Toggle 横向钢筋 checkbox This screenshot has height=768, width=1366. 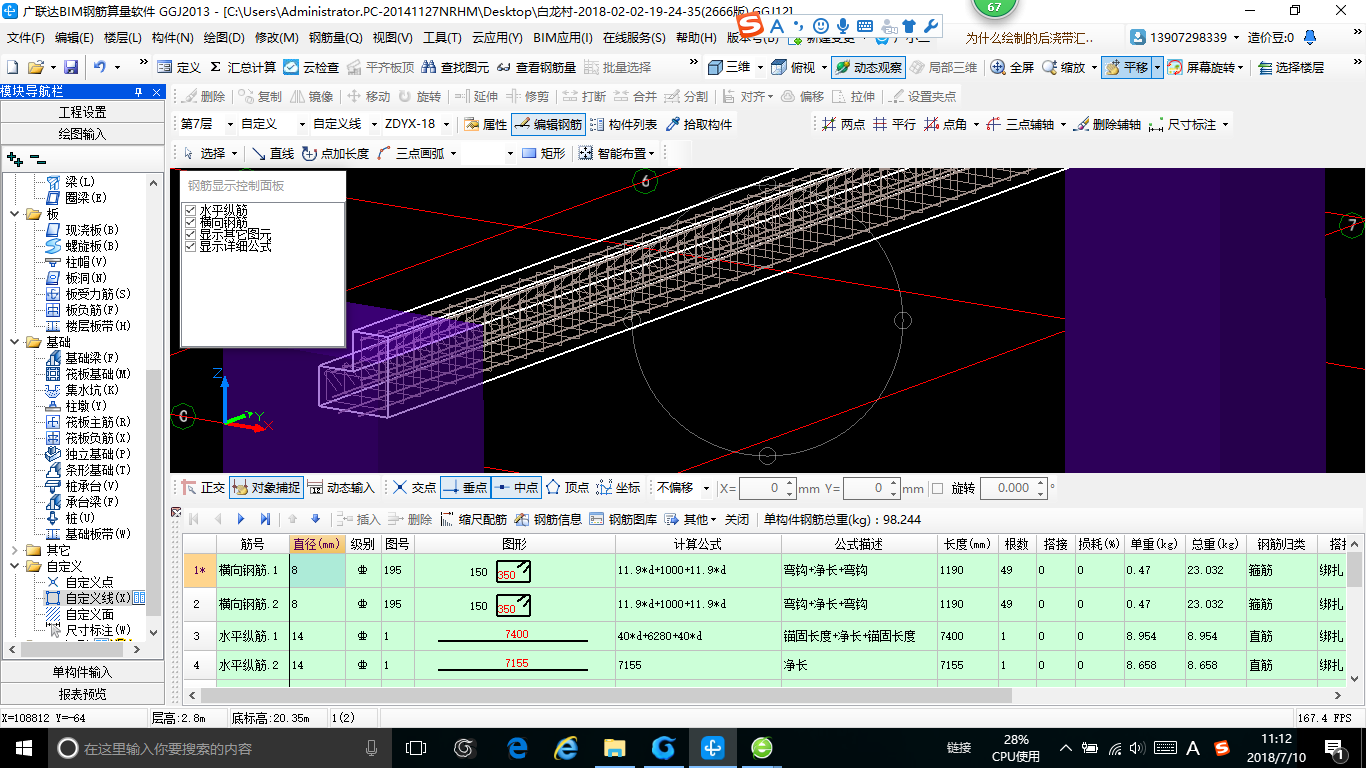190,222
